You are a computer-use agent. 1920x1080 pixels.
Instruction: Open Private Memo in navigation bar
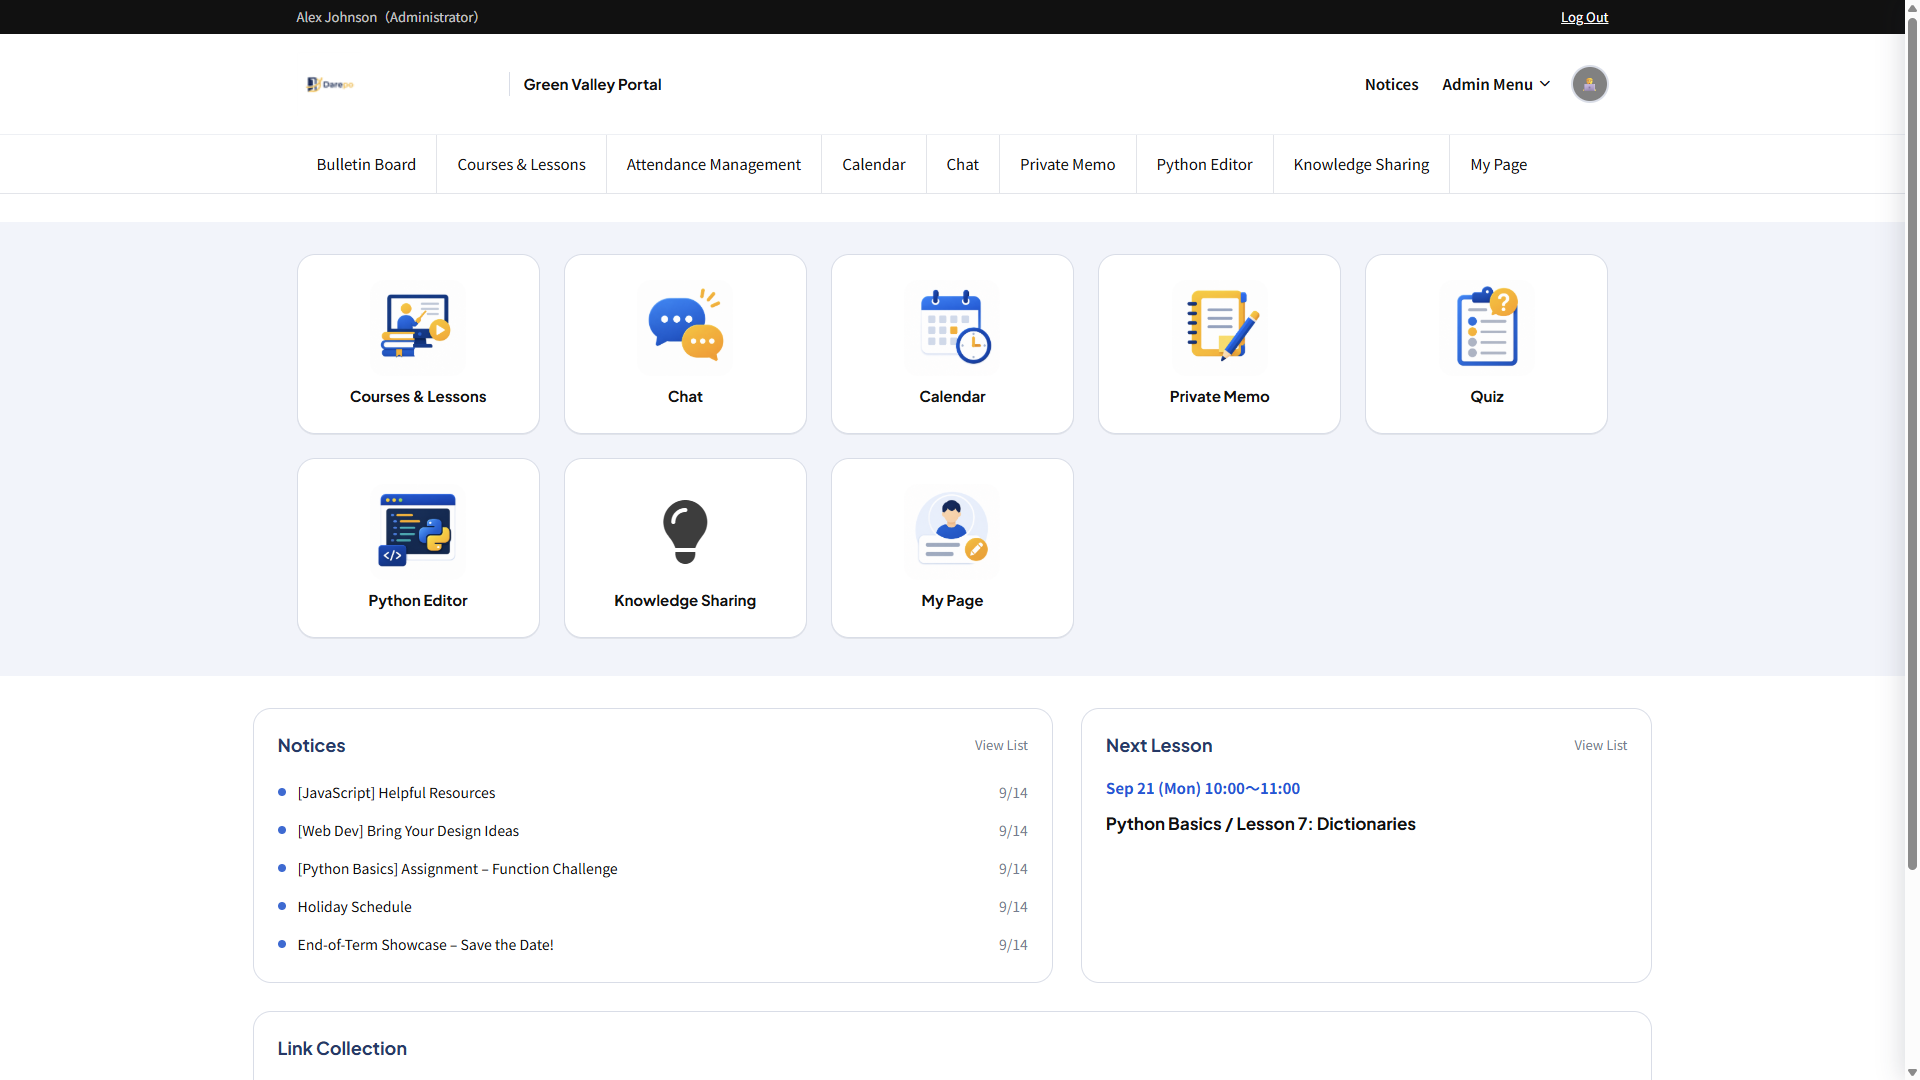coord(1068,164)
